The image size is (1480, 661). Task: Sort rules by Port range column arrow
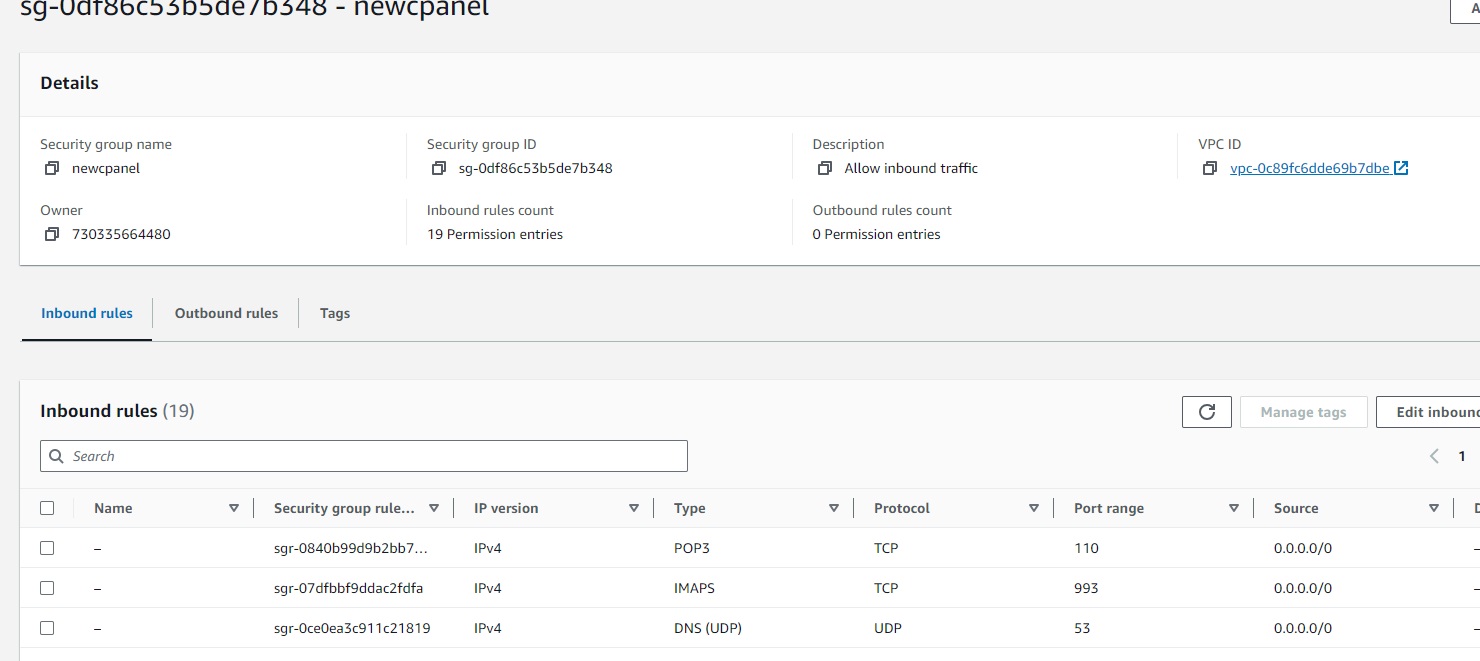click(x=1234, y=508)
